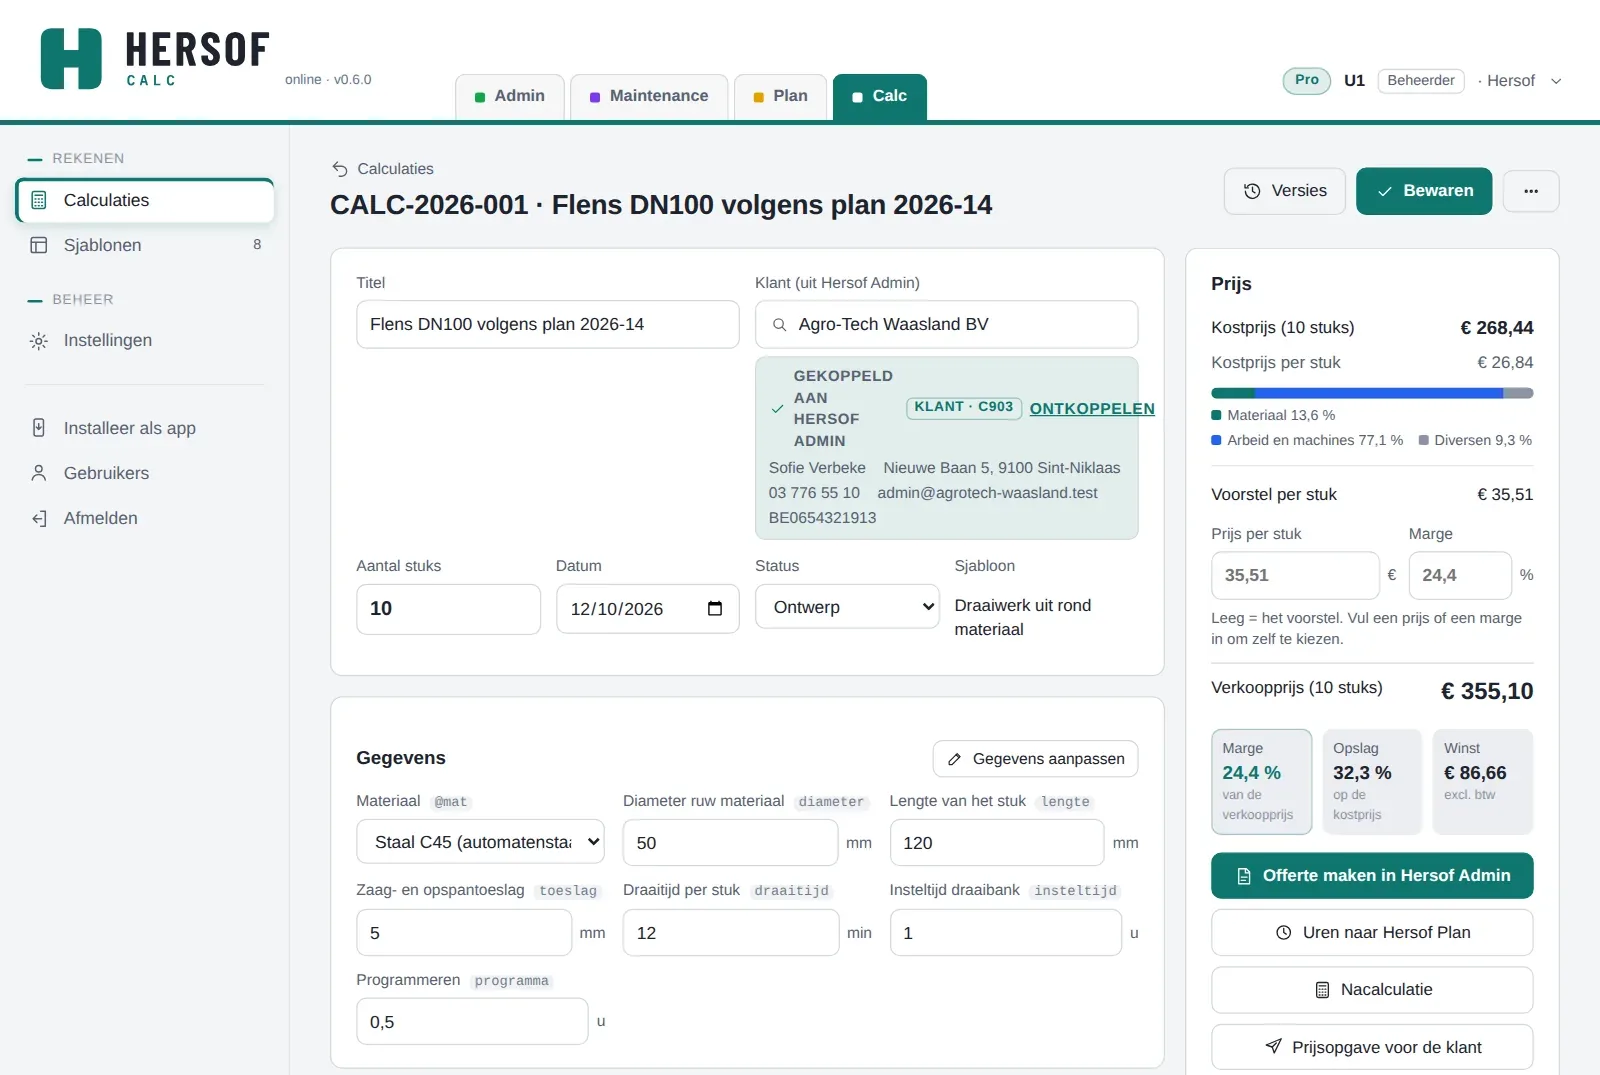
Task: Click the paper plane icon on Prijsopgave
Action: tap(1273, 1047)
